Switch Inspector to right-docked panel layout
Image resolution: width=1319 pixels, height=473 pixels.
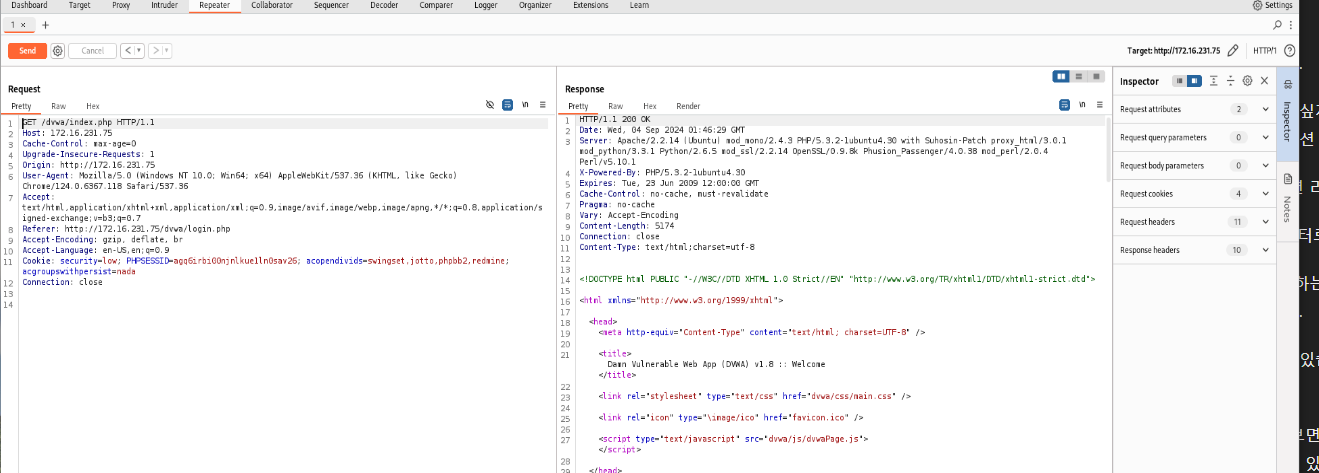click(1194, 81)
